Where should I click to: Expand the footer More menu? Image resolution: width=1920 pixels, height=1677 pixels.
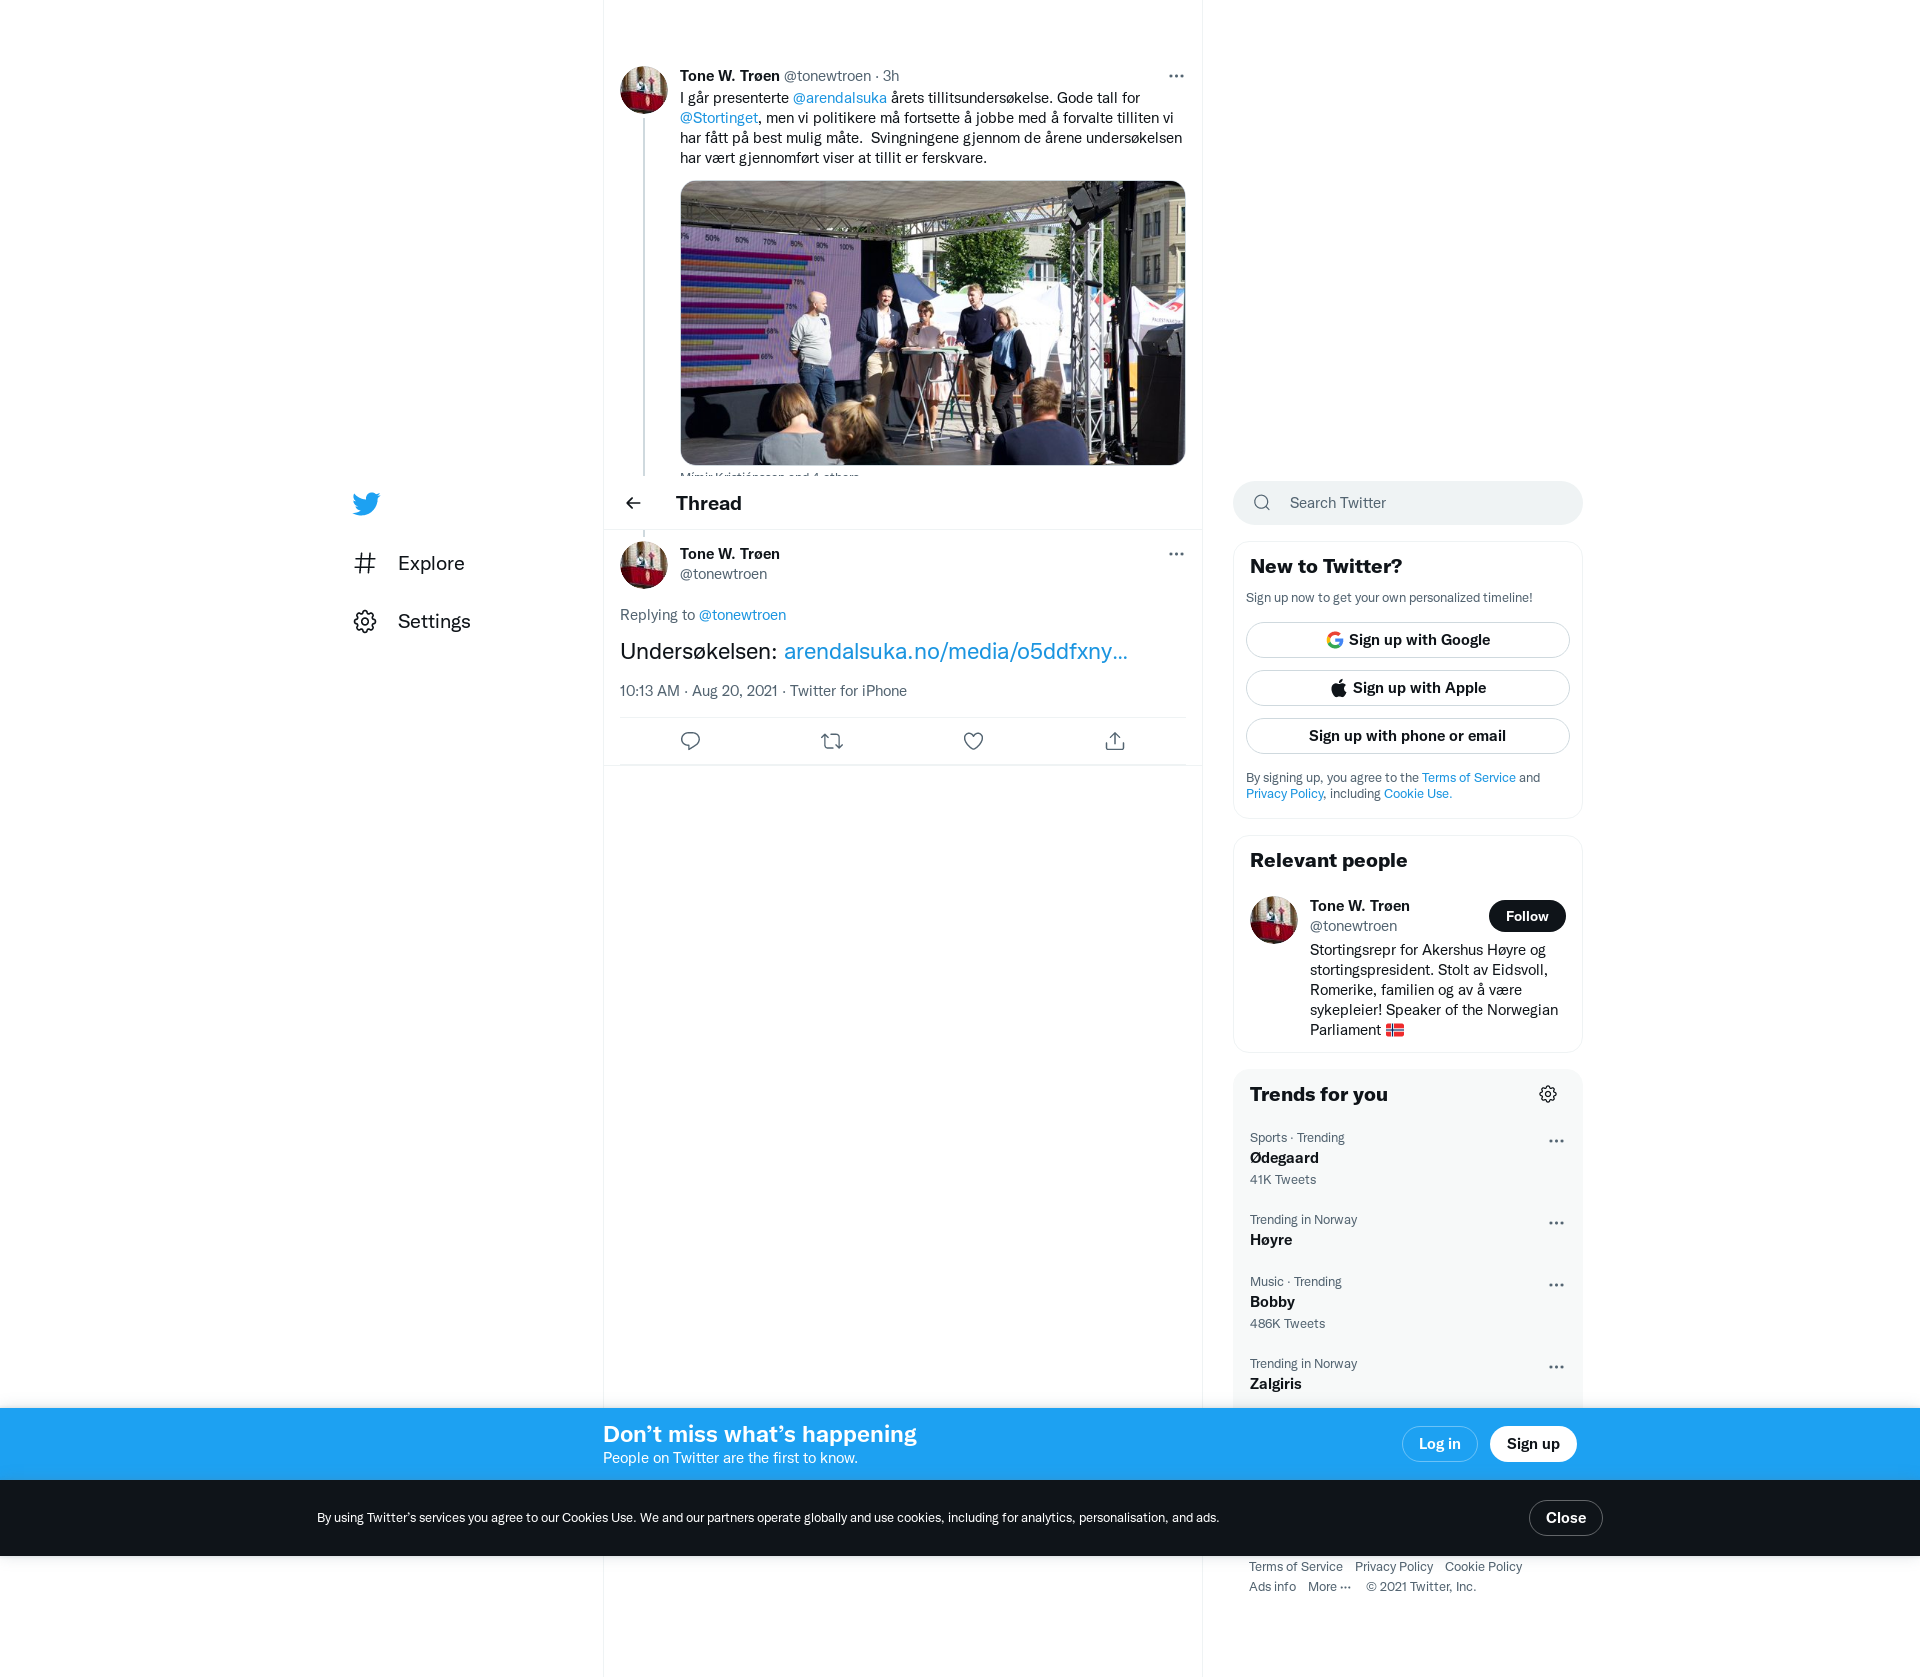click(1329, 1587)
